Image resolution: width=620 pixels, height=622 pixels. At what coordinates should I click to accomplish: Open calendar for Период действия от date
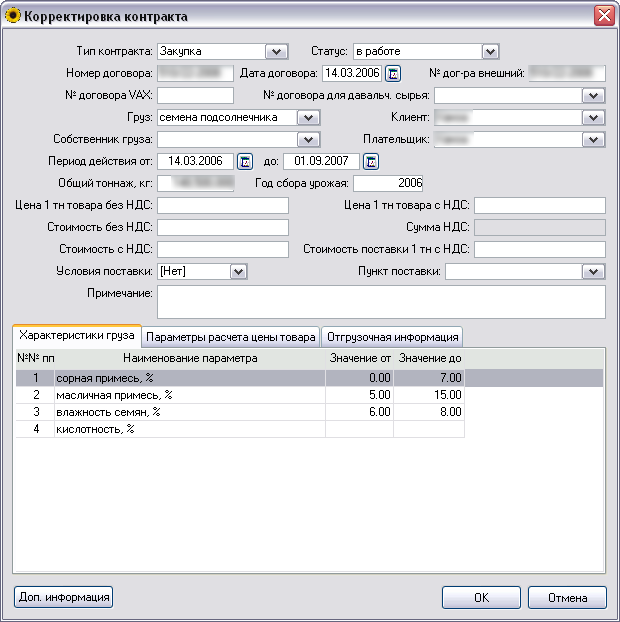(x=245, y=161)
